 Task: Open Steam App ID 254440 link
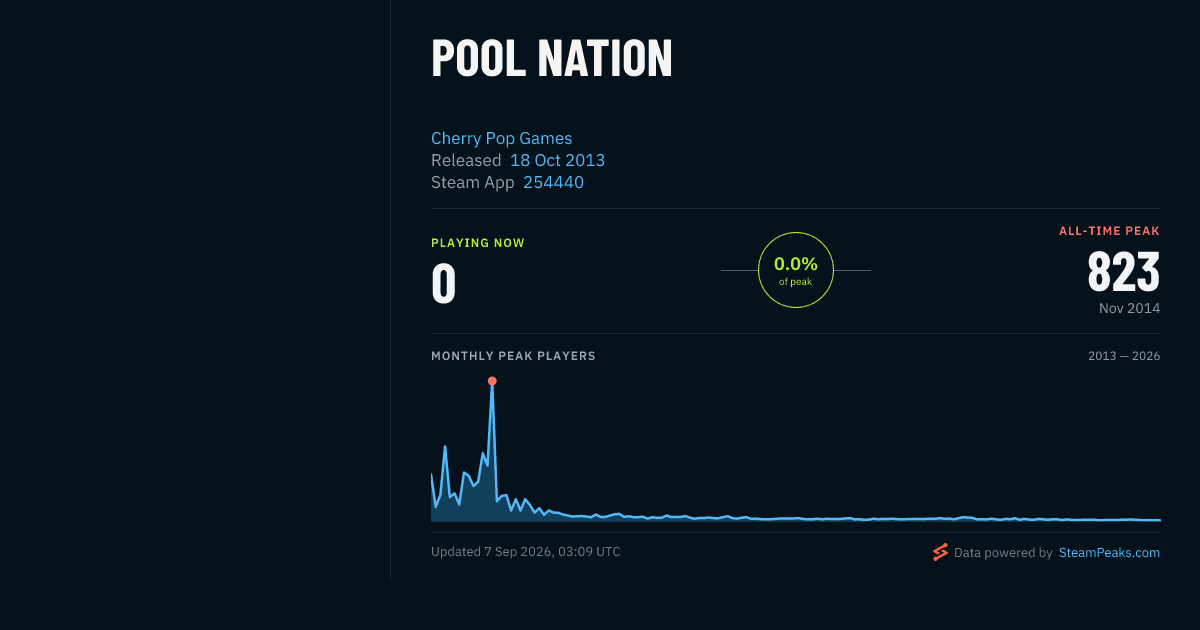[x=553, y=182]
